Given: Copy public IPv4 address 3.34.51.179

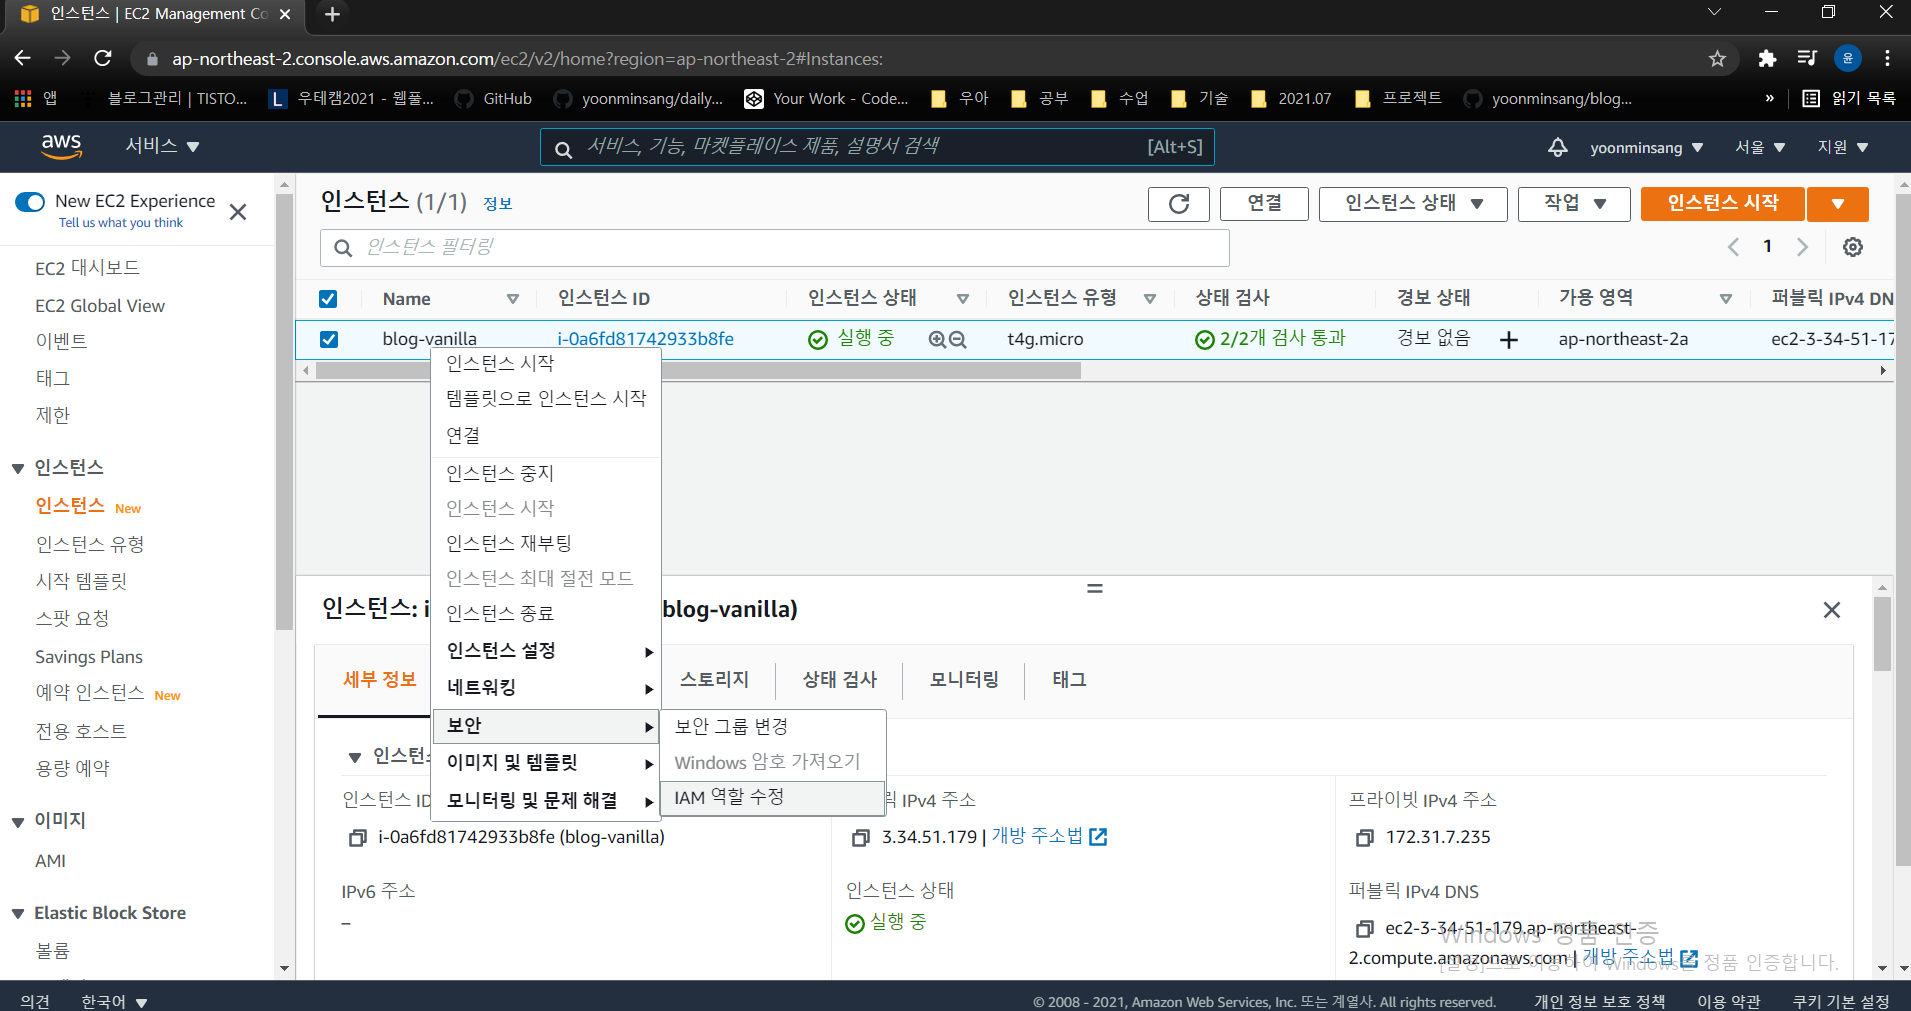Looking at the screenshot, I should [860, 838].
